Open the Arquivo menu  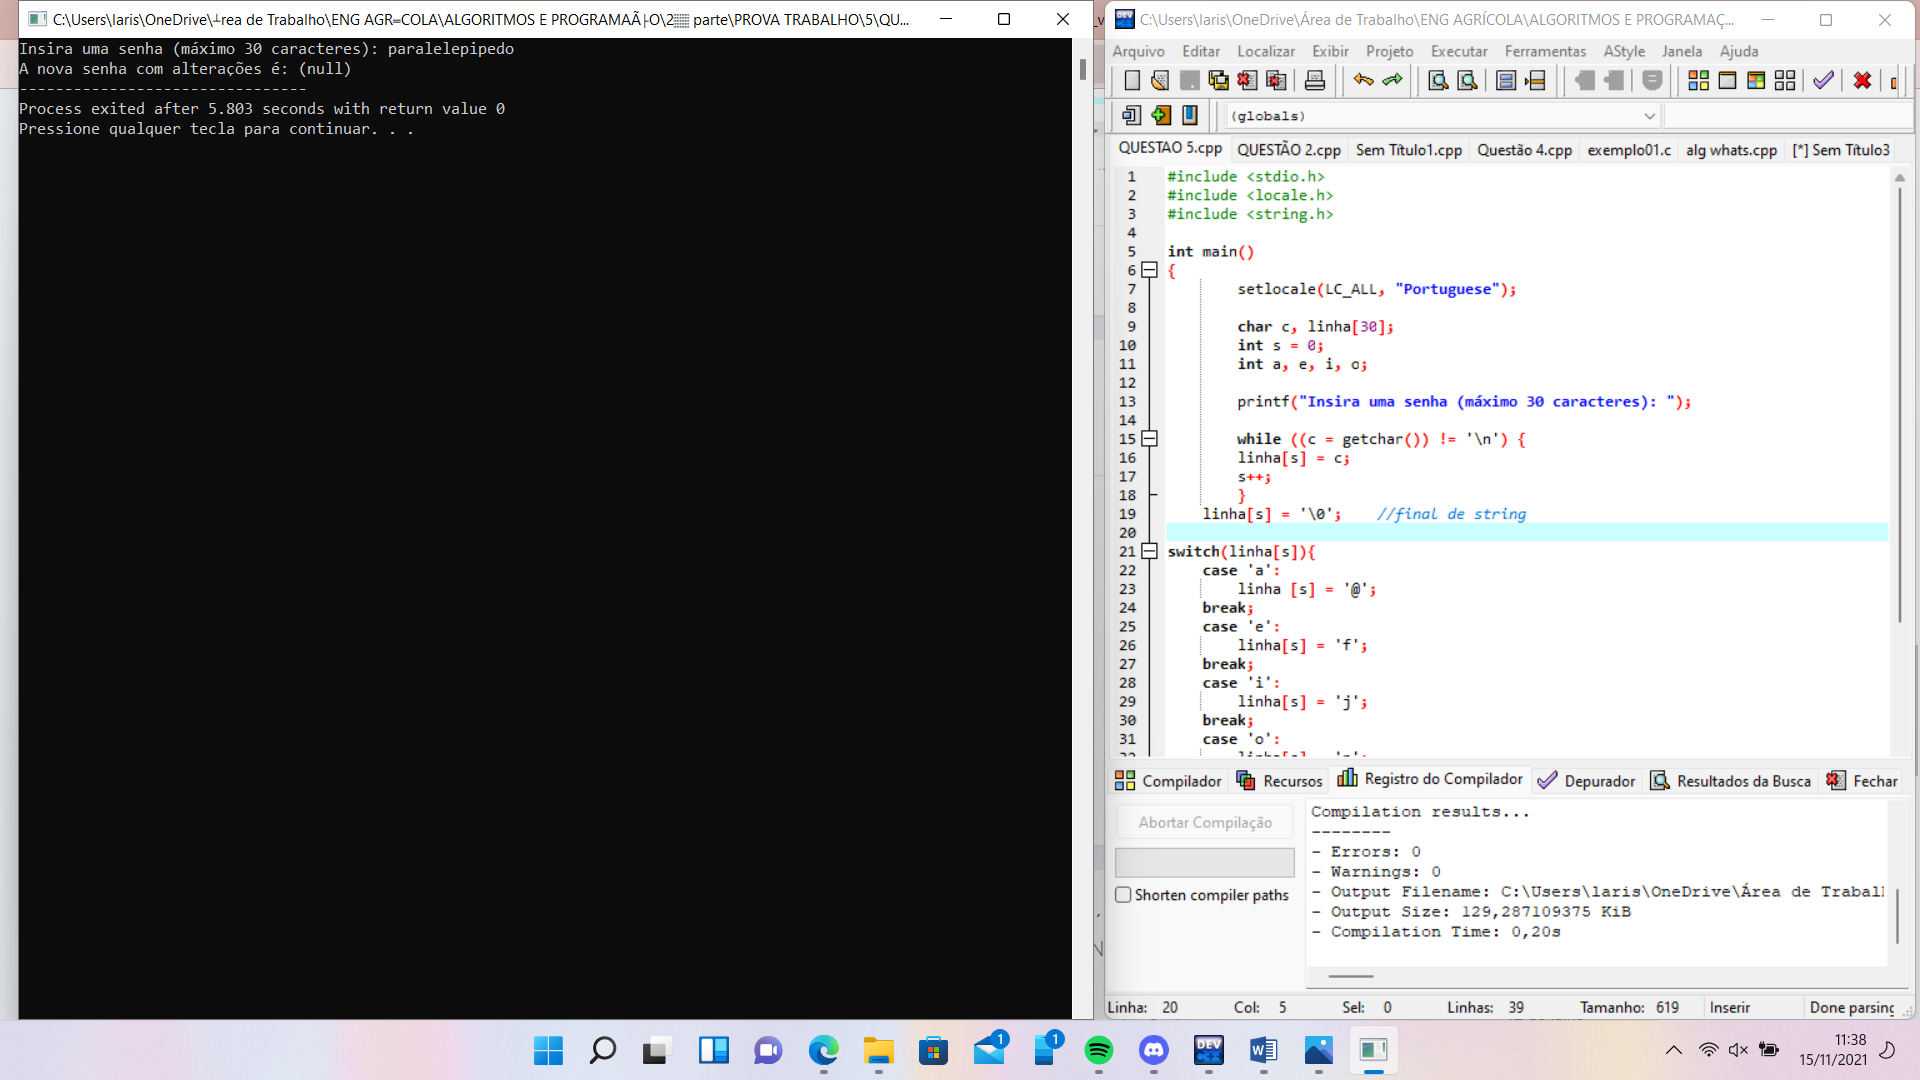tap(1138, 51)
